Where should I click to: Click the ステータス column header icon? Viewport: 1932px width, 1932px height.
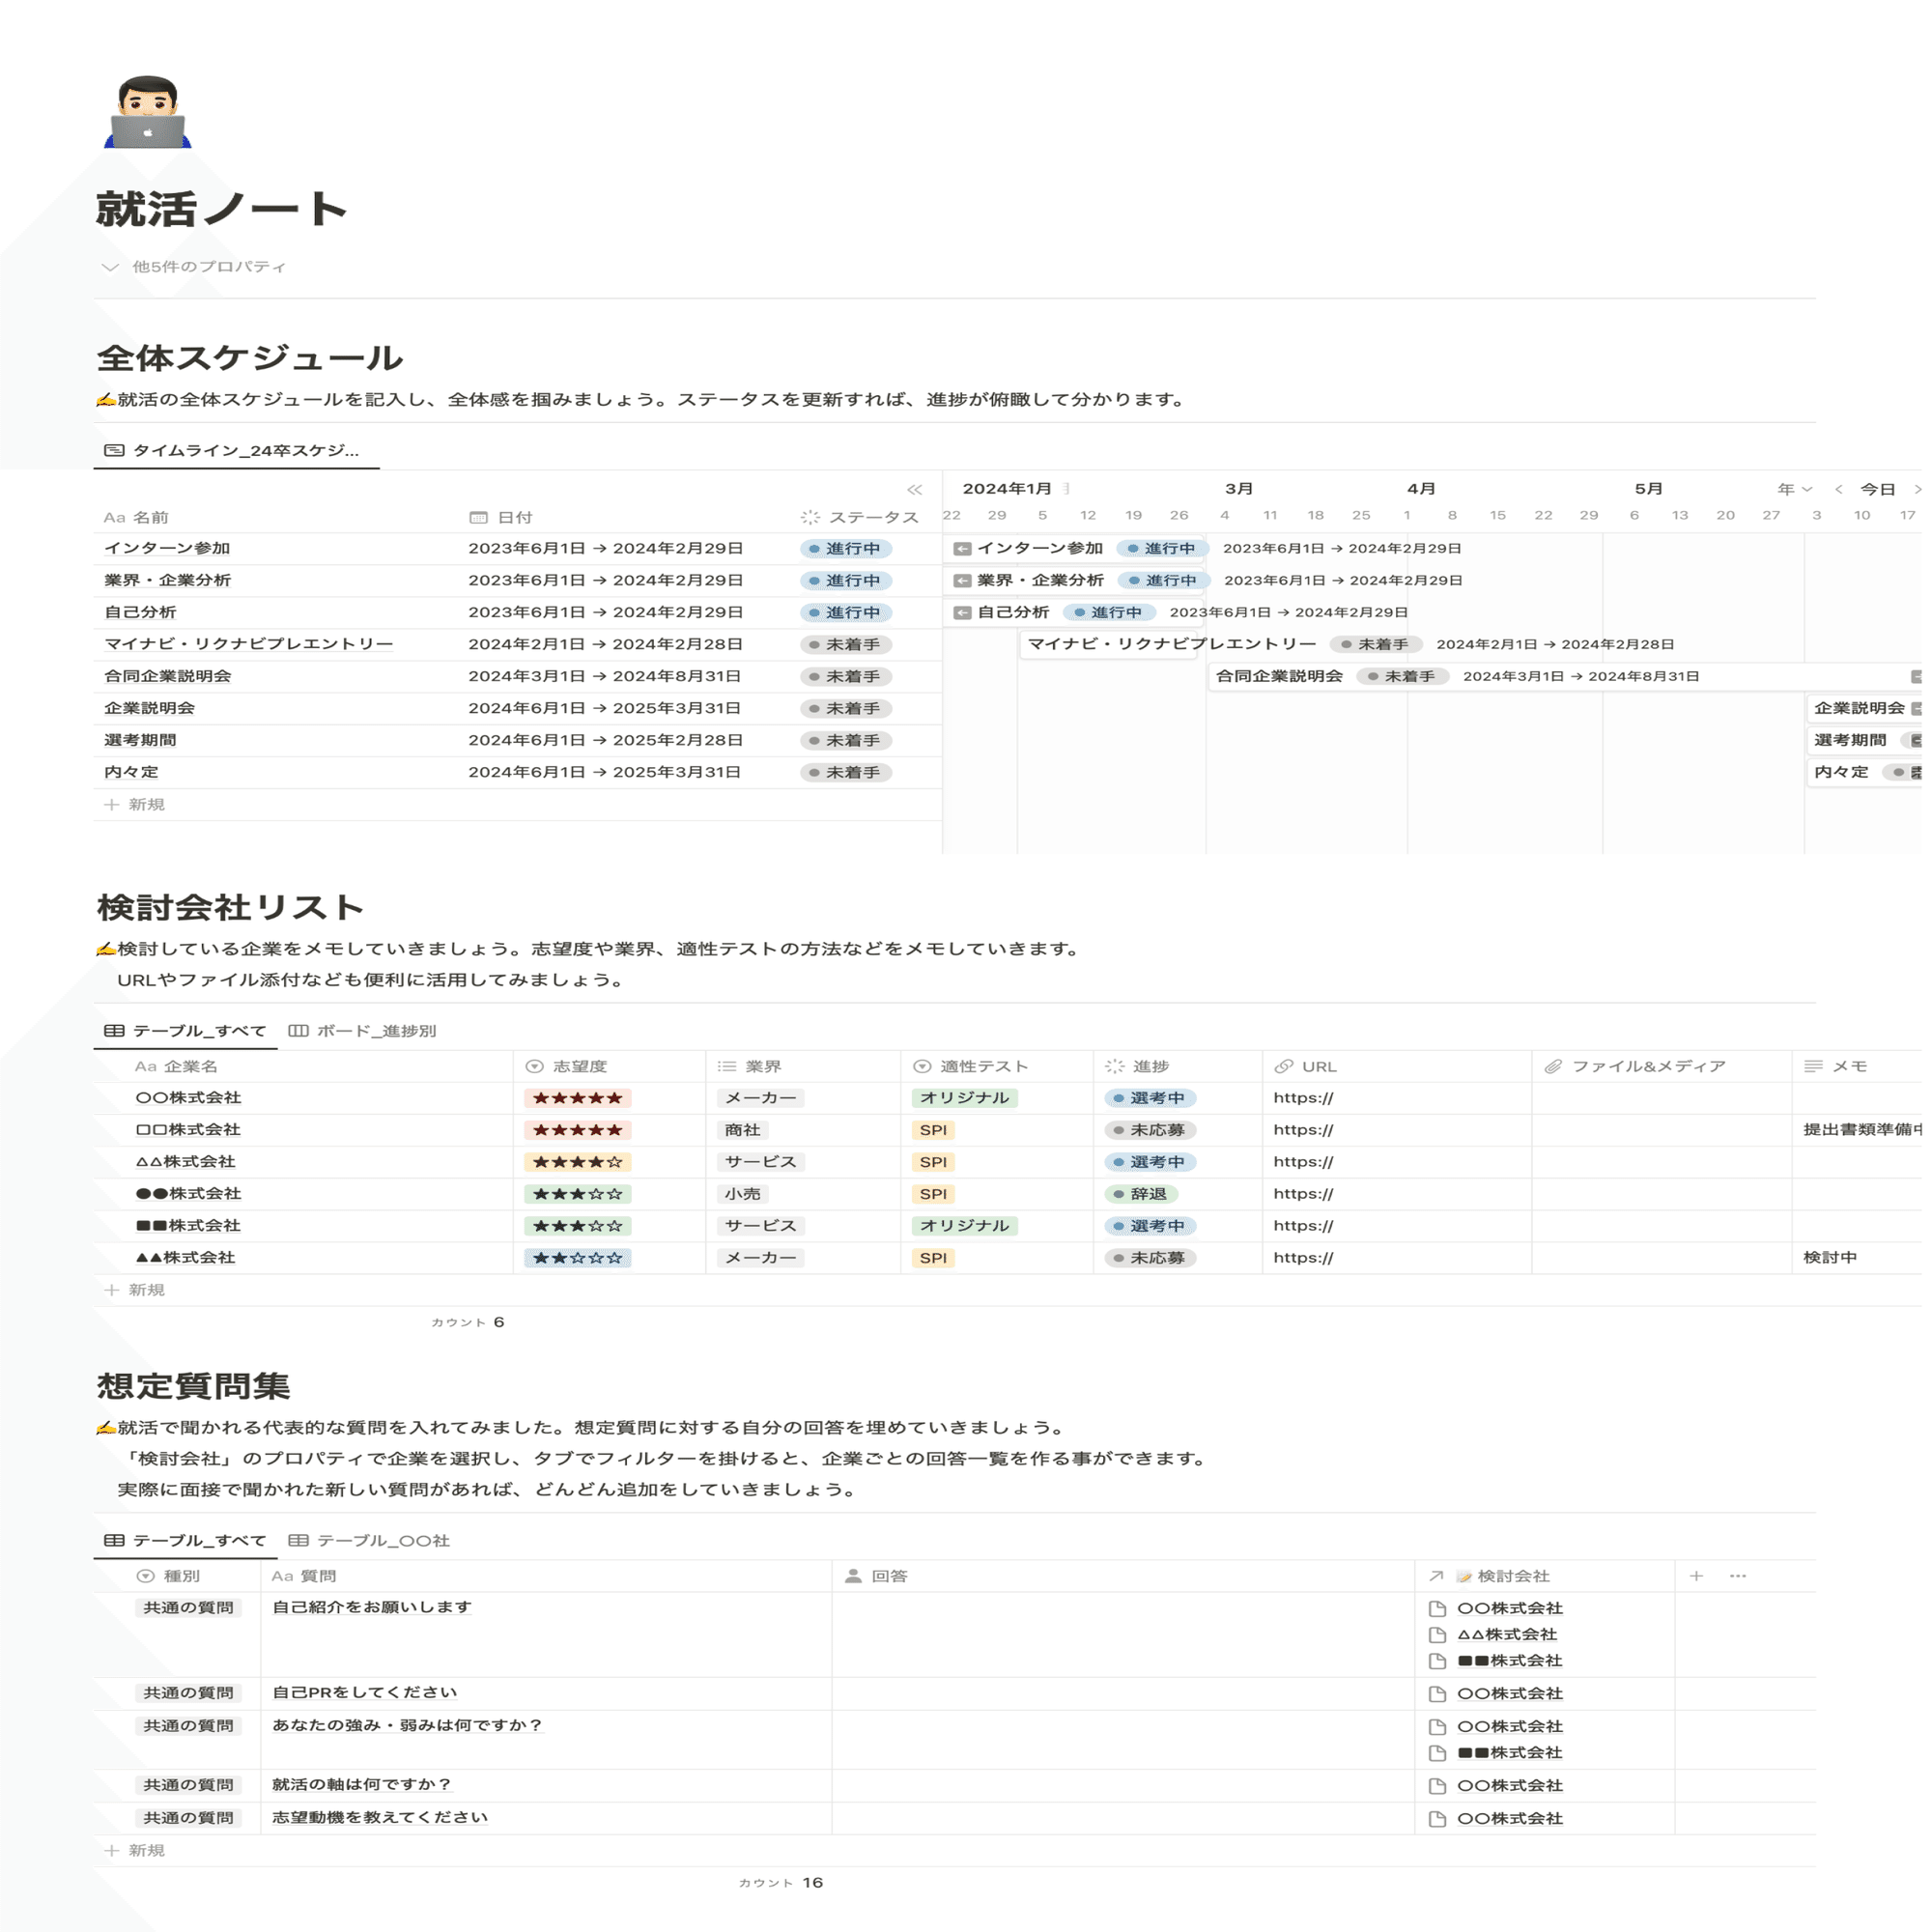click(810, 518)
